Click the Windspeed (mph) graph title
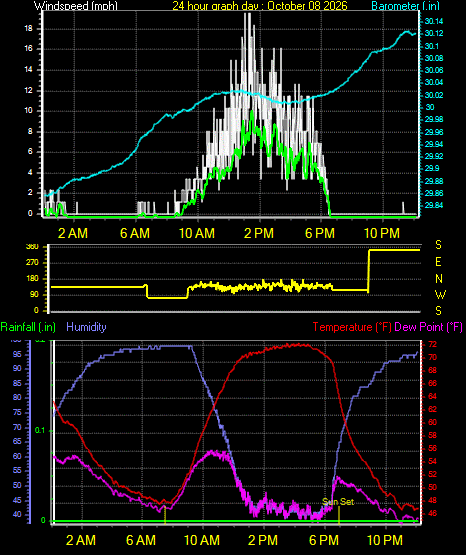This screenshot has width=466, height=555. 76,5
